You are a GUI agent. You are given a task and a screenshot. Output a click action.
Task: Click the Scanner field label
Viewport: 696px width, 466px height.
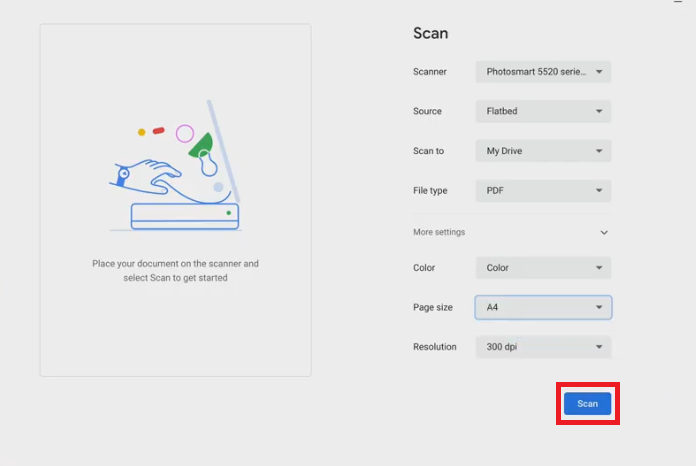click(430, 72)
